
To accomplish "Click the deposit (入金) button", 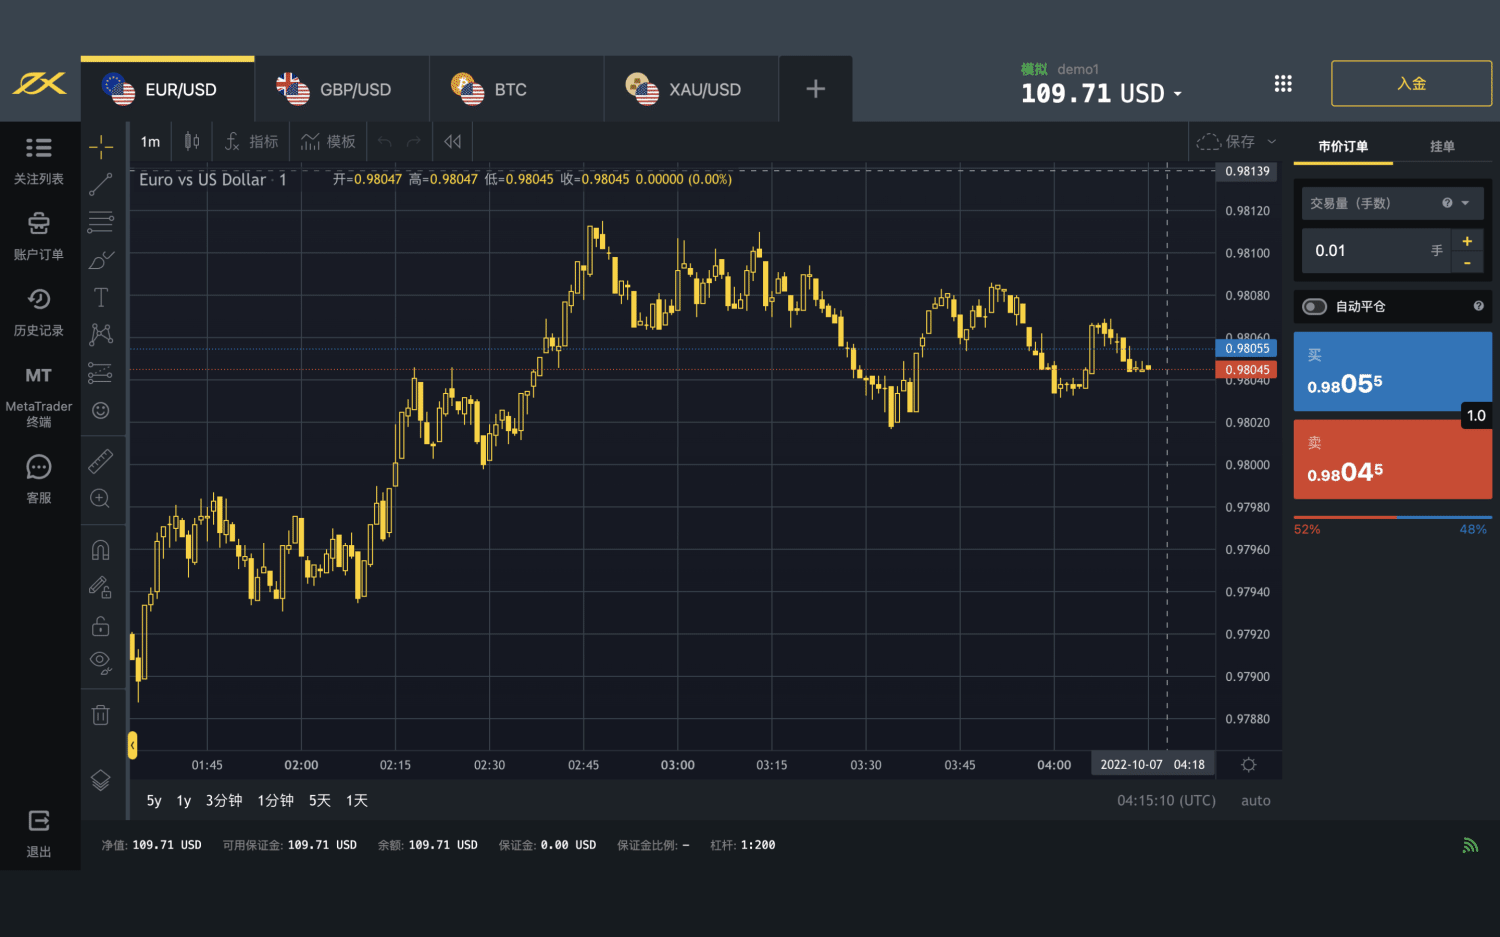I will (x=1411, y=83).
